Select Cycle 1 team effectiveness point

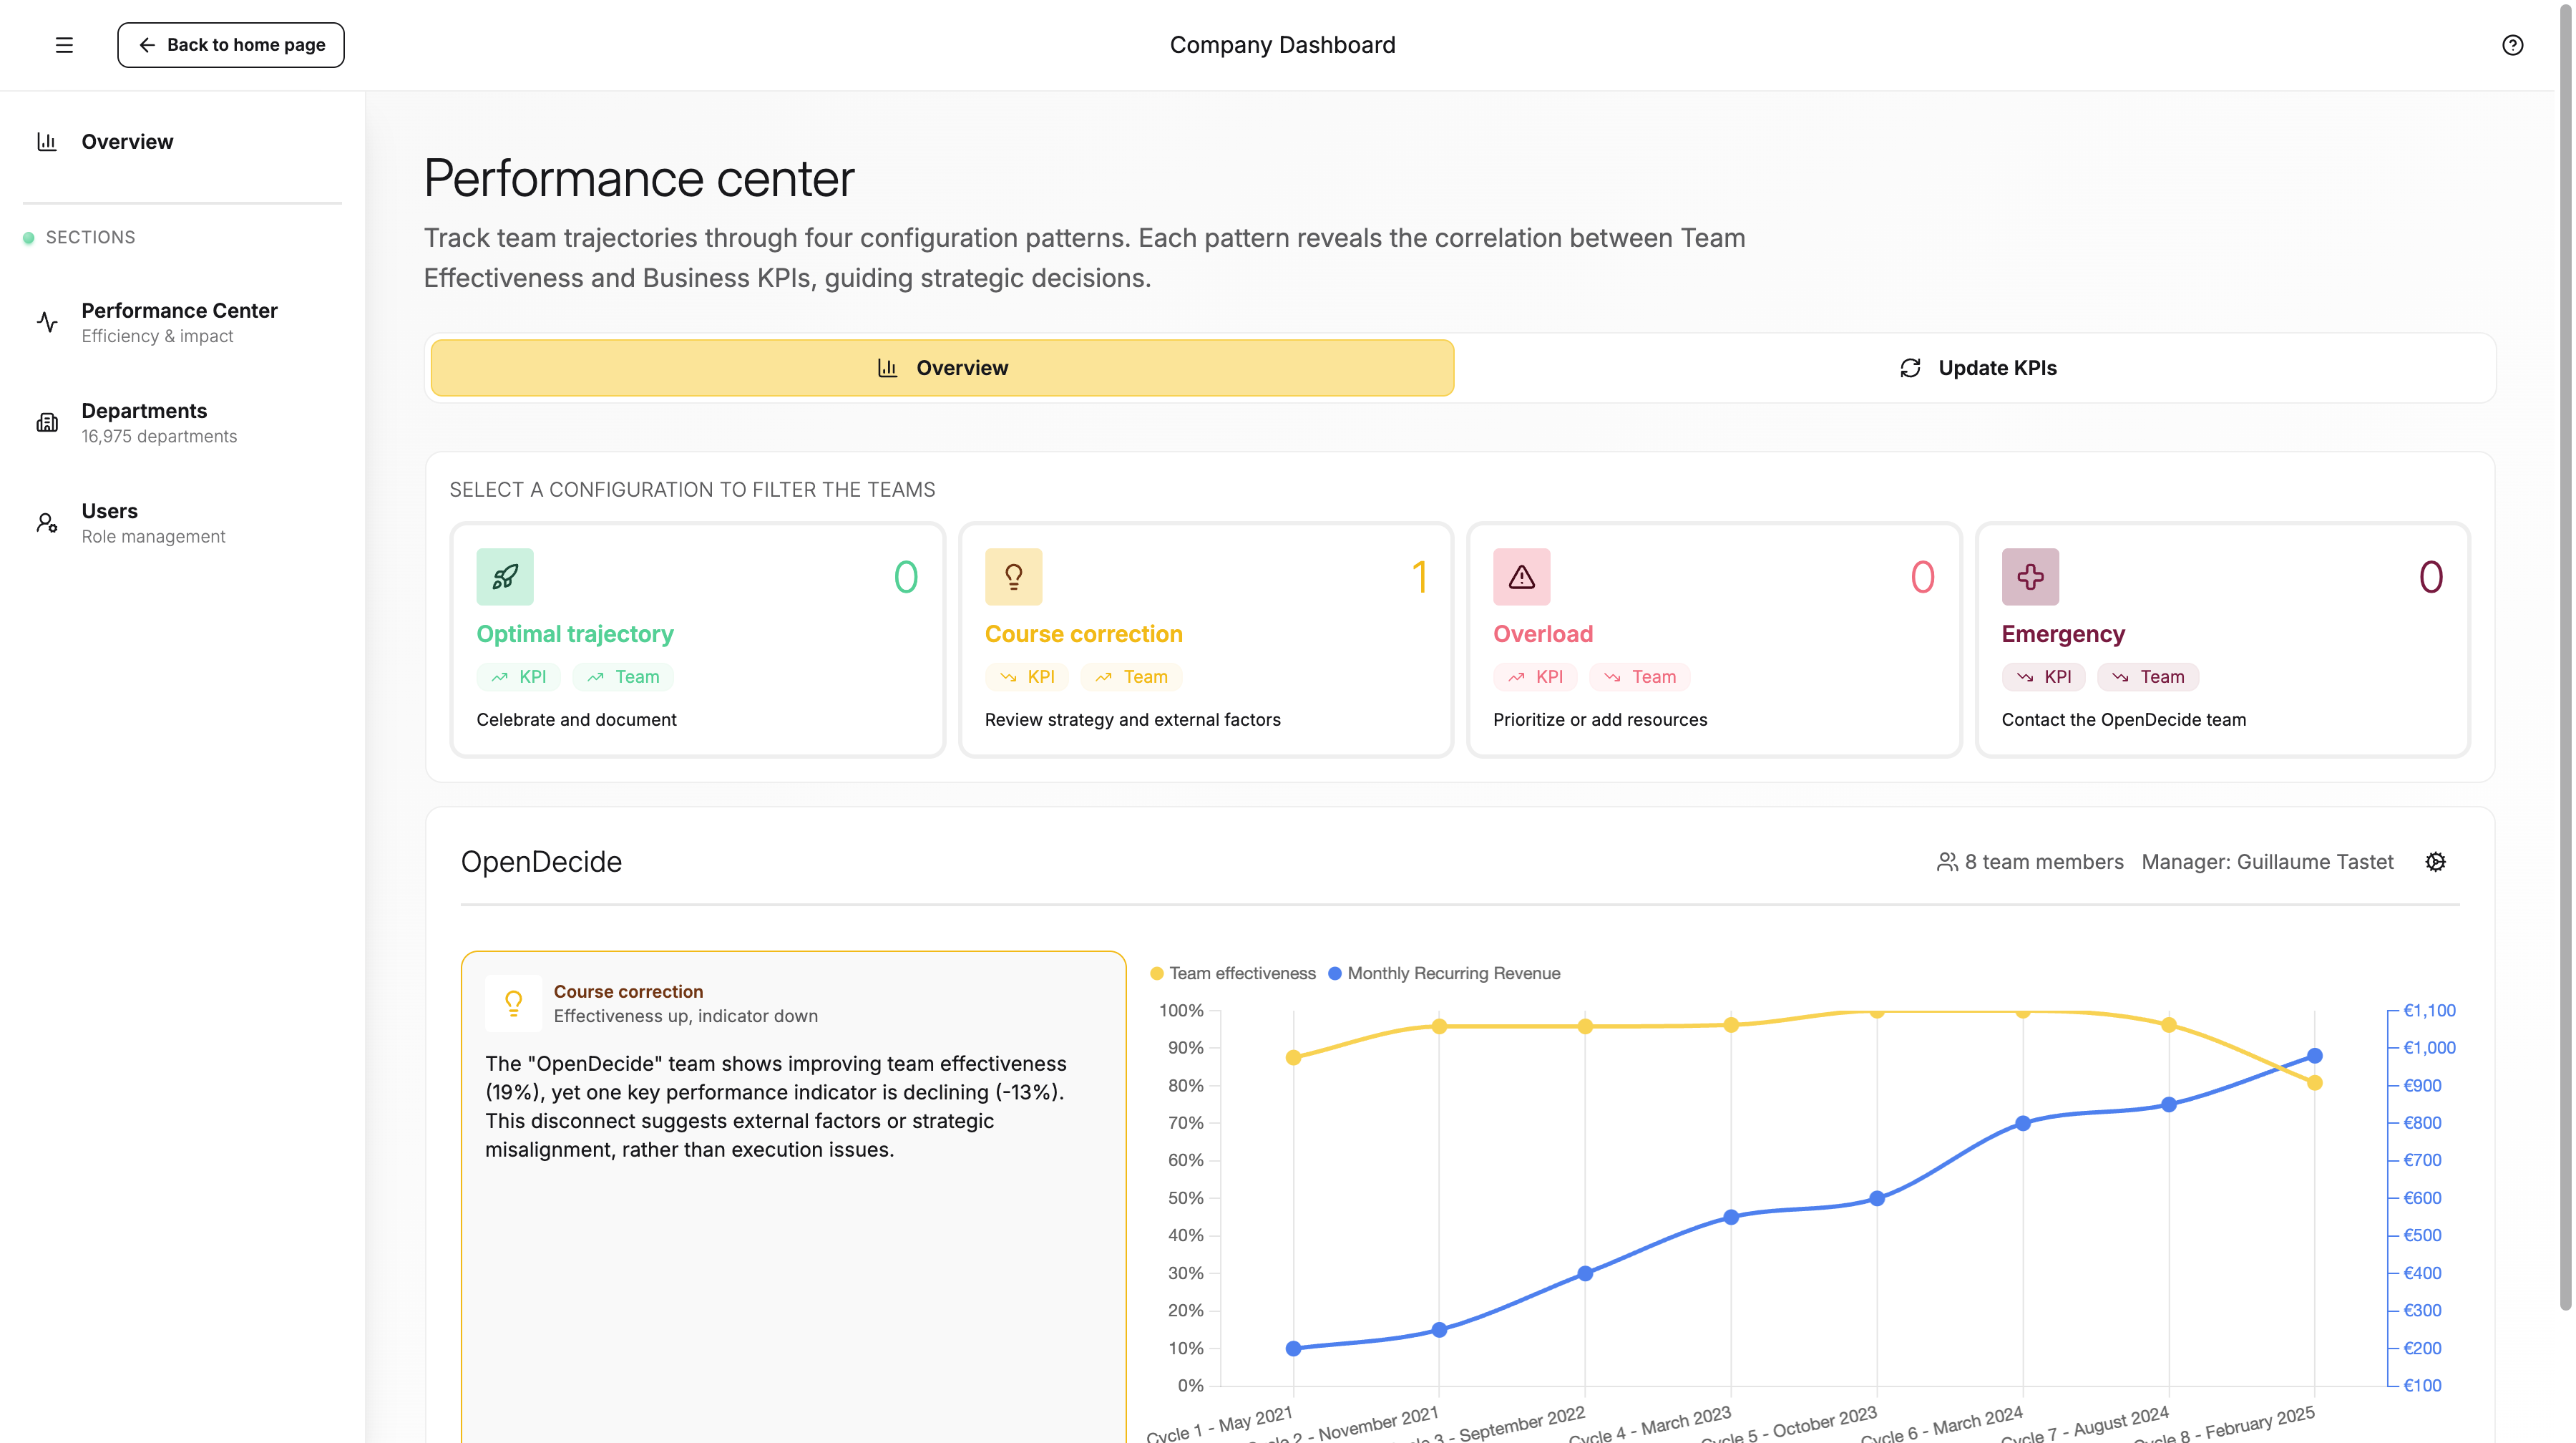(x=1293, y=1057)
